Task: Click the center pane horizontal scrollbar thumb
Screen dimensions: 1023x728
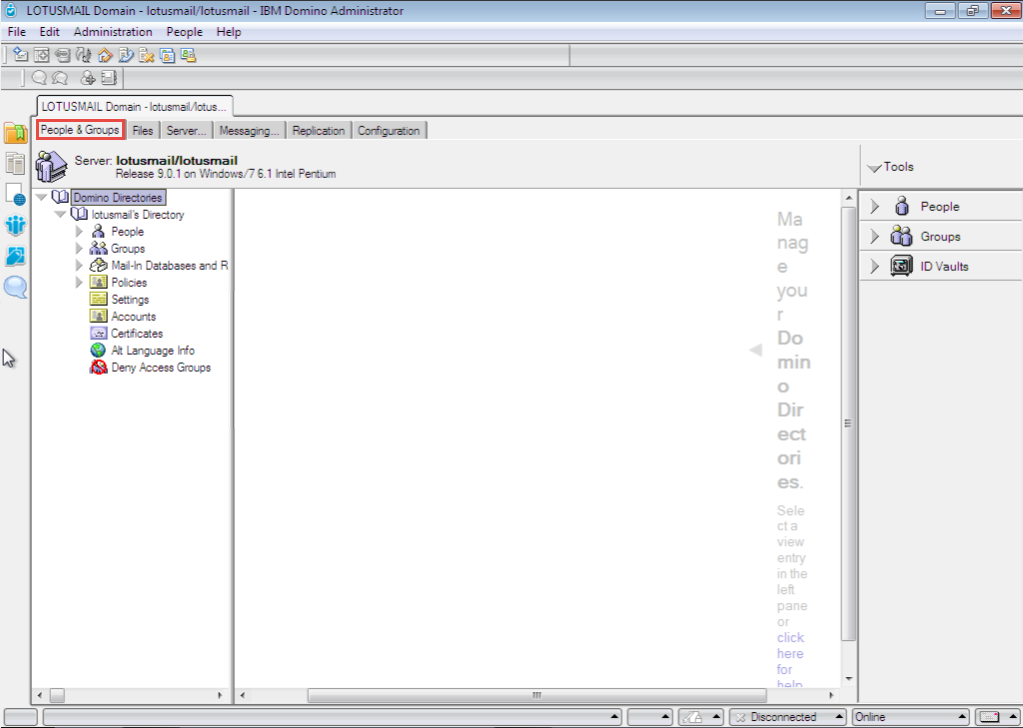Action: point(537,695)
